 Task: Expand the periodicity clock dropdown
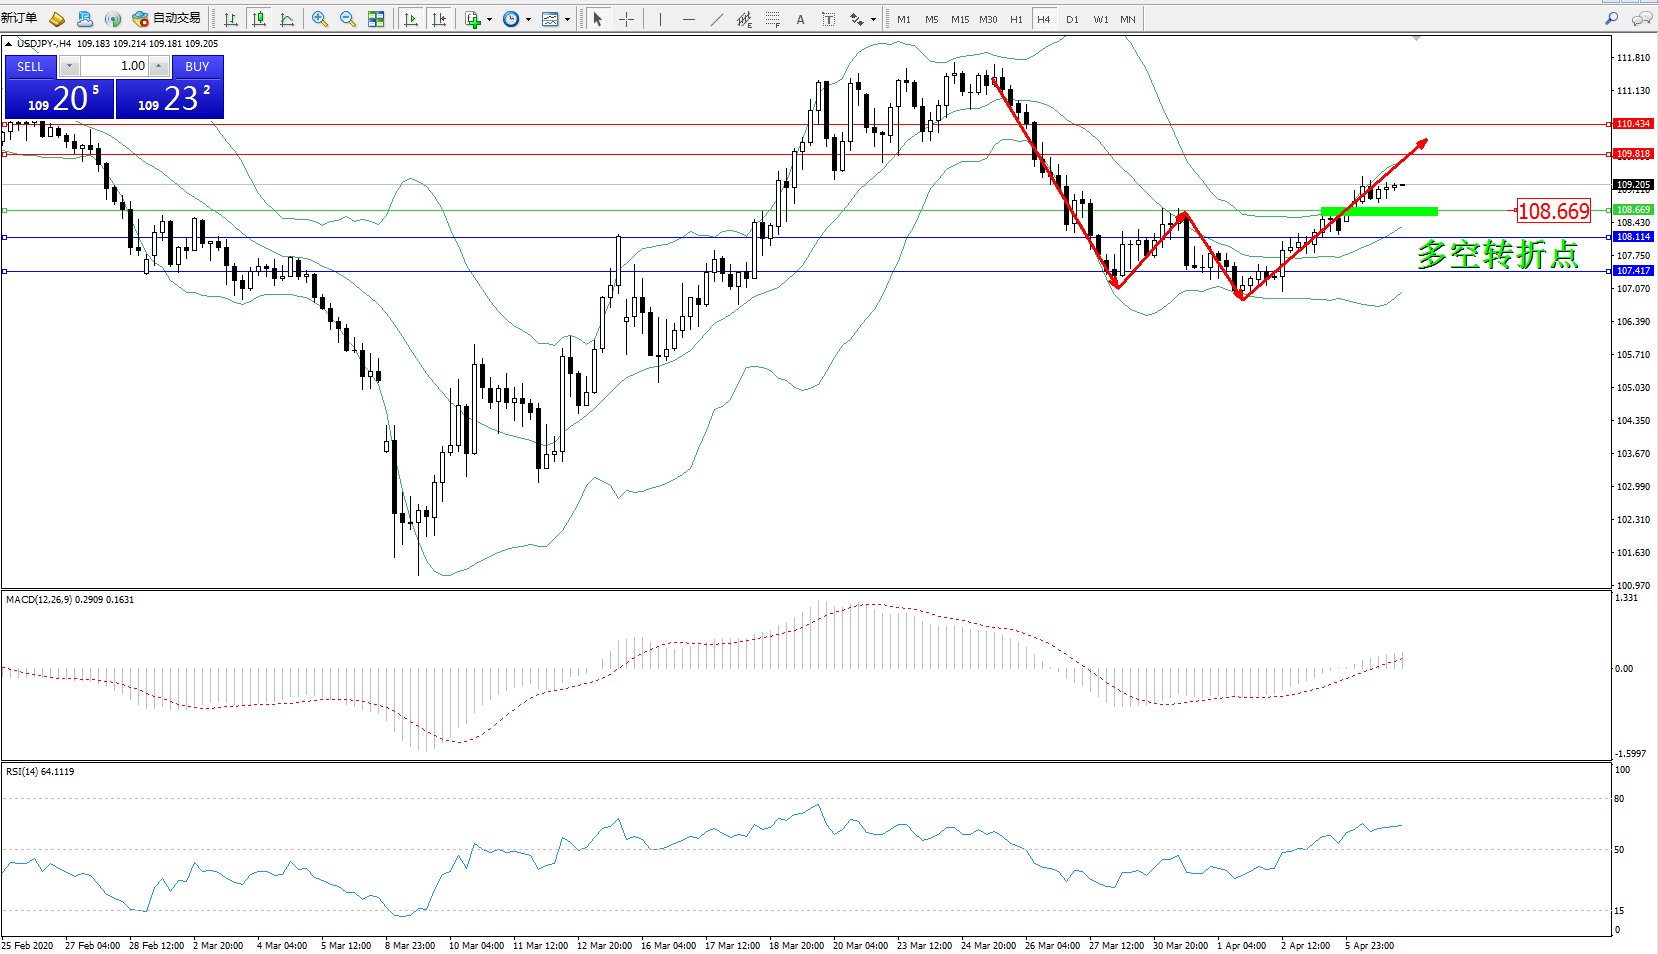(x=528, y=20)
